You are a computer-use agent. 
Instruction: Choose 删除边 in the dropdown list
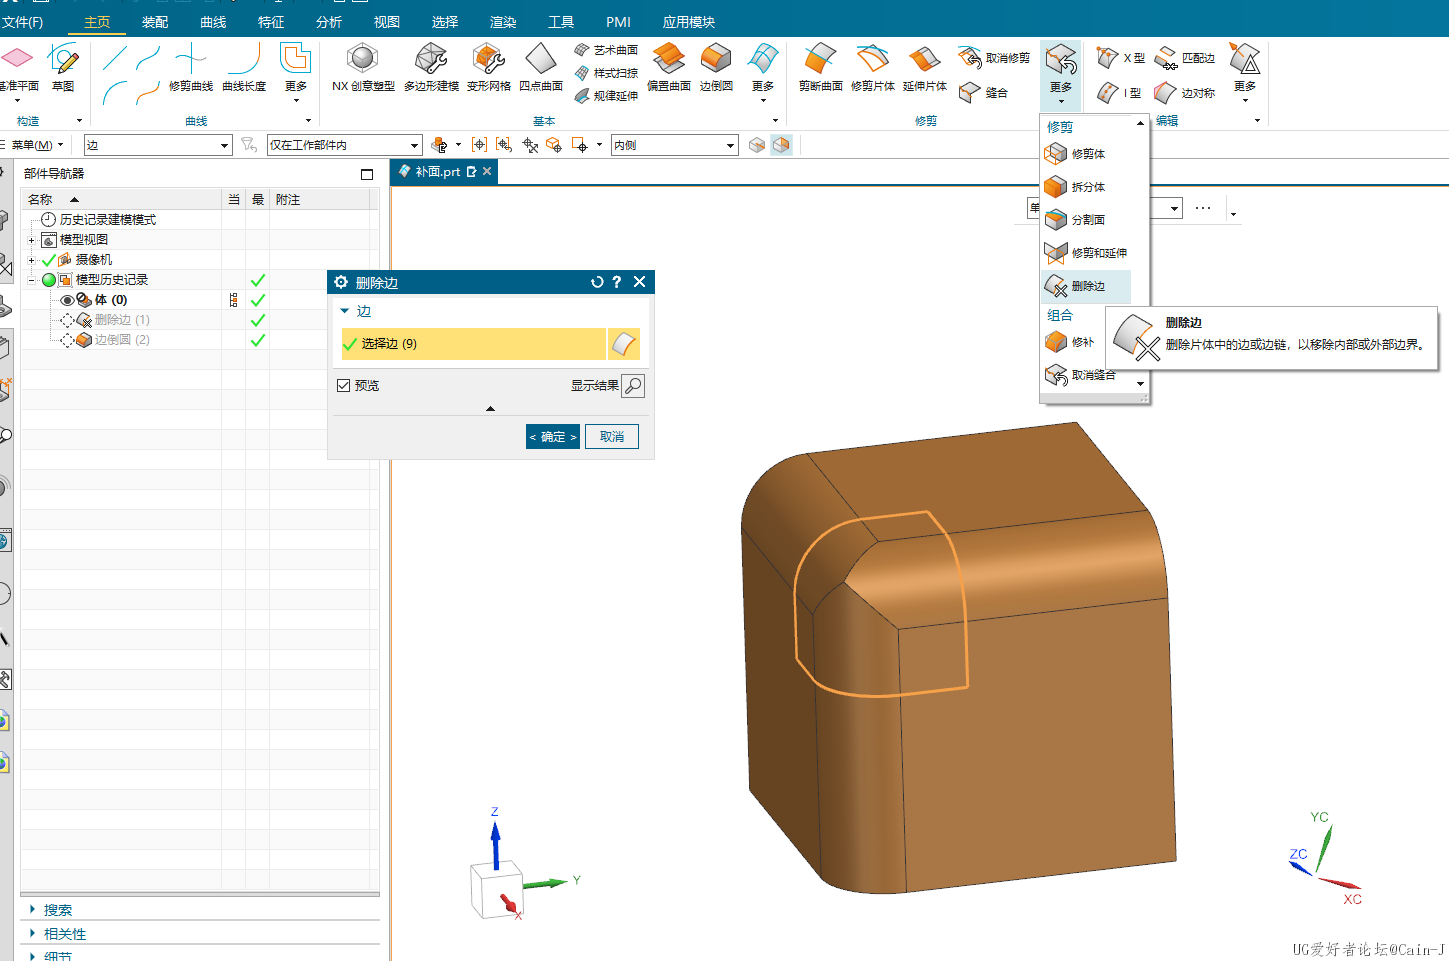(1086, 286)
